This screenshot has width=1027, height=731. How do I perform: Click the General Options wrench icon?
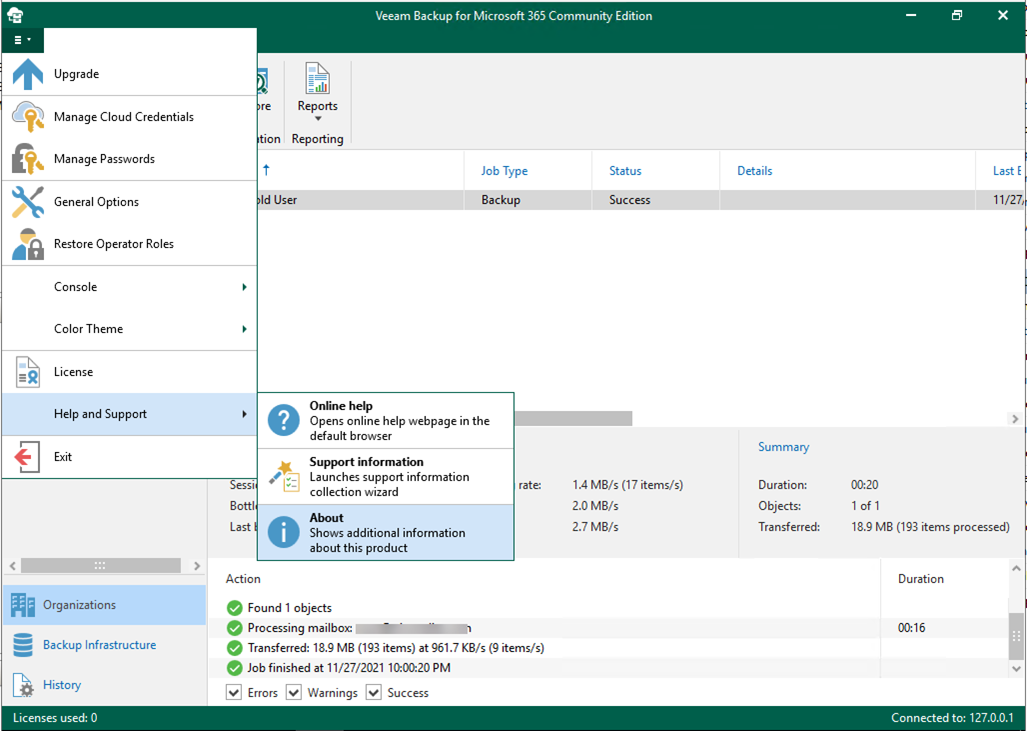click(x=28, y=202)
